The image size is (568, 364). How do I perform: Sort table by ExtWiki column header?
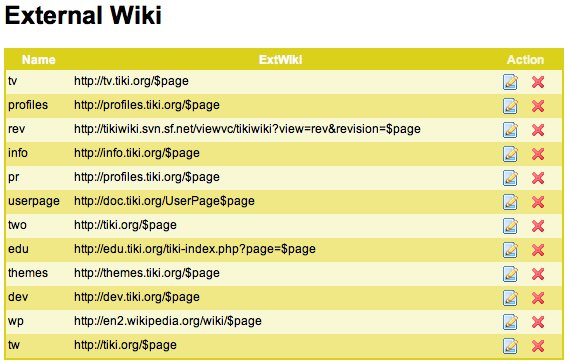pyautogui.click(x=280, y=60)
